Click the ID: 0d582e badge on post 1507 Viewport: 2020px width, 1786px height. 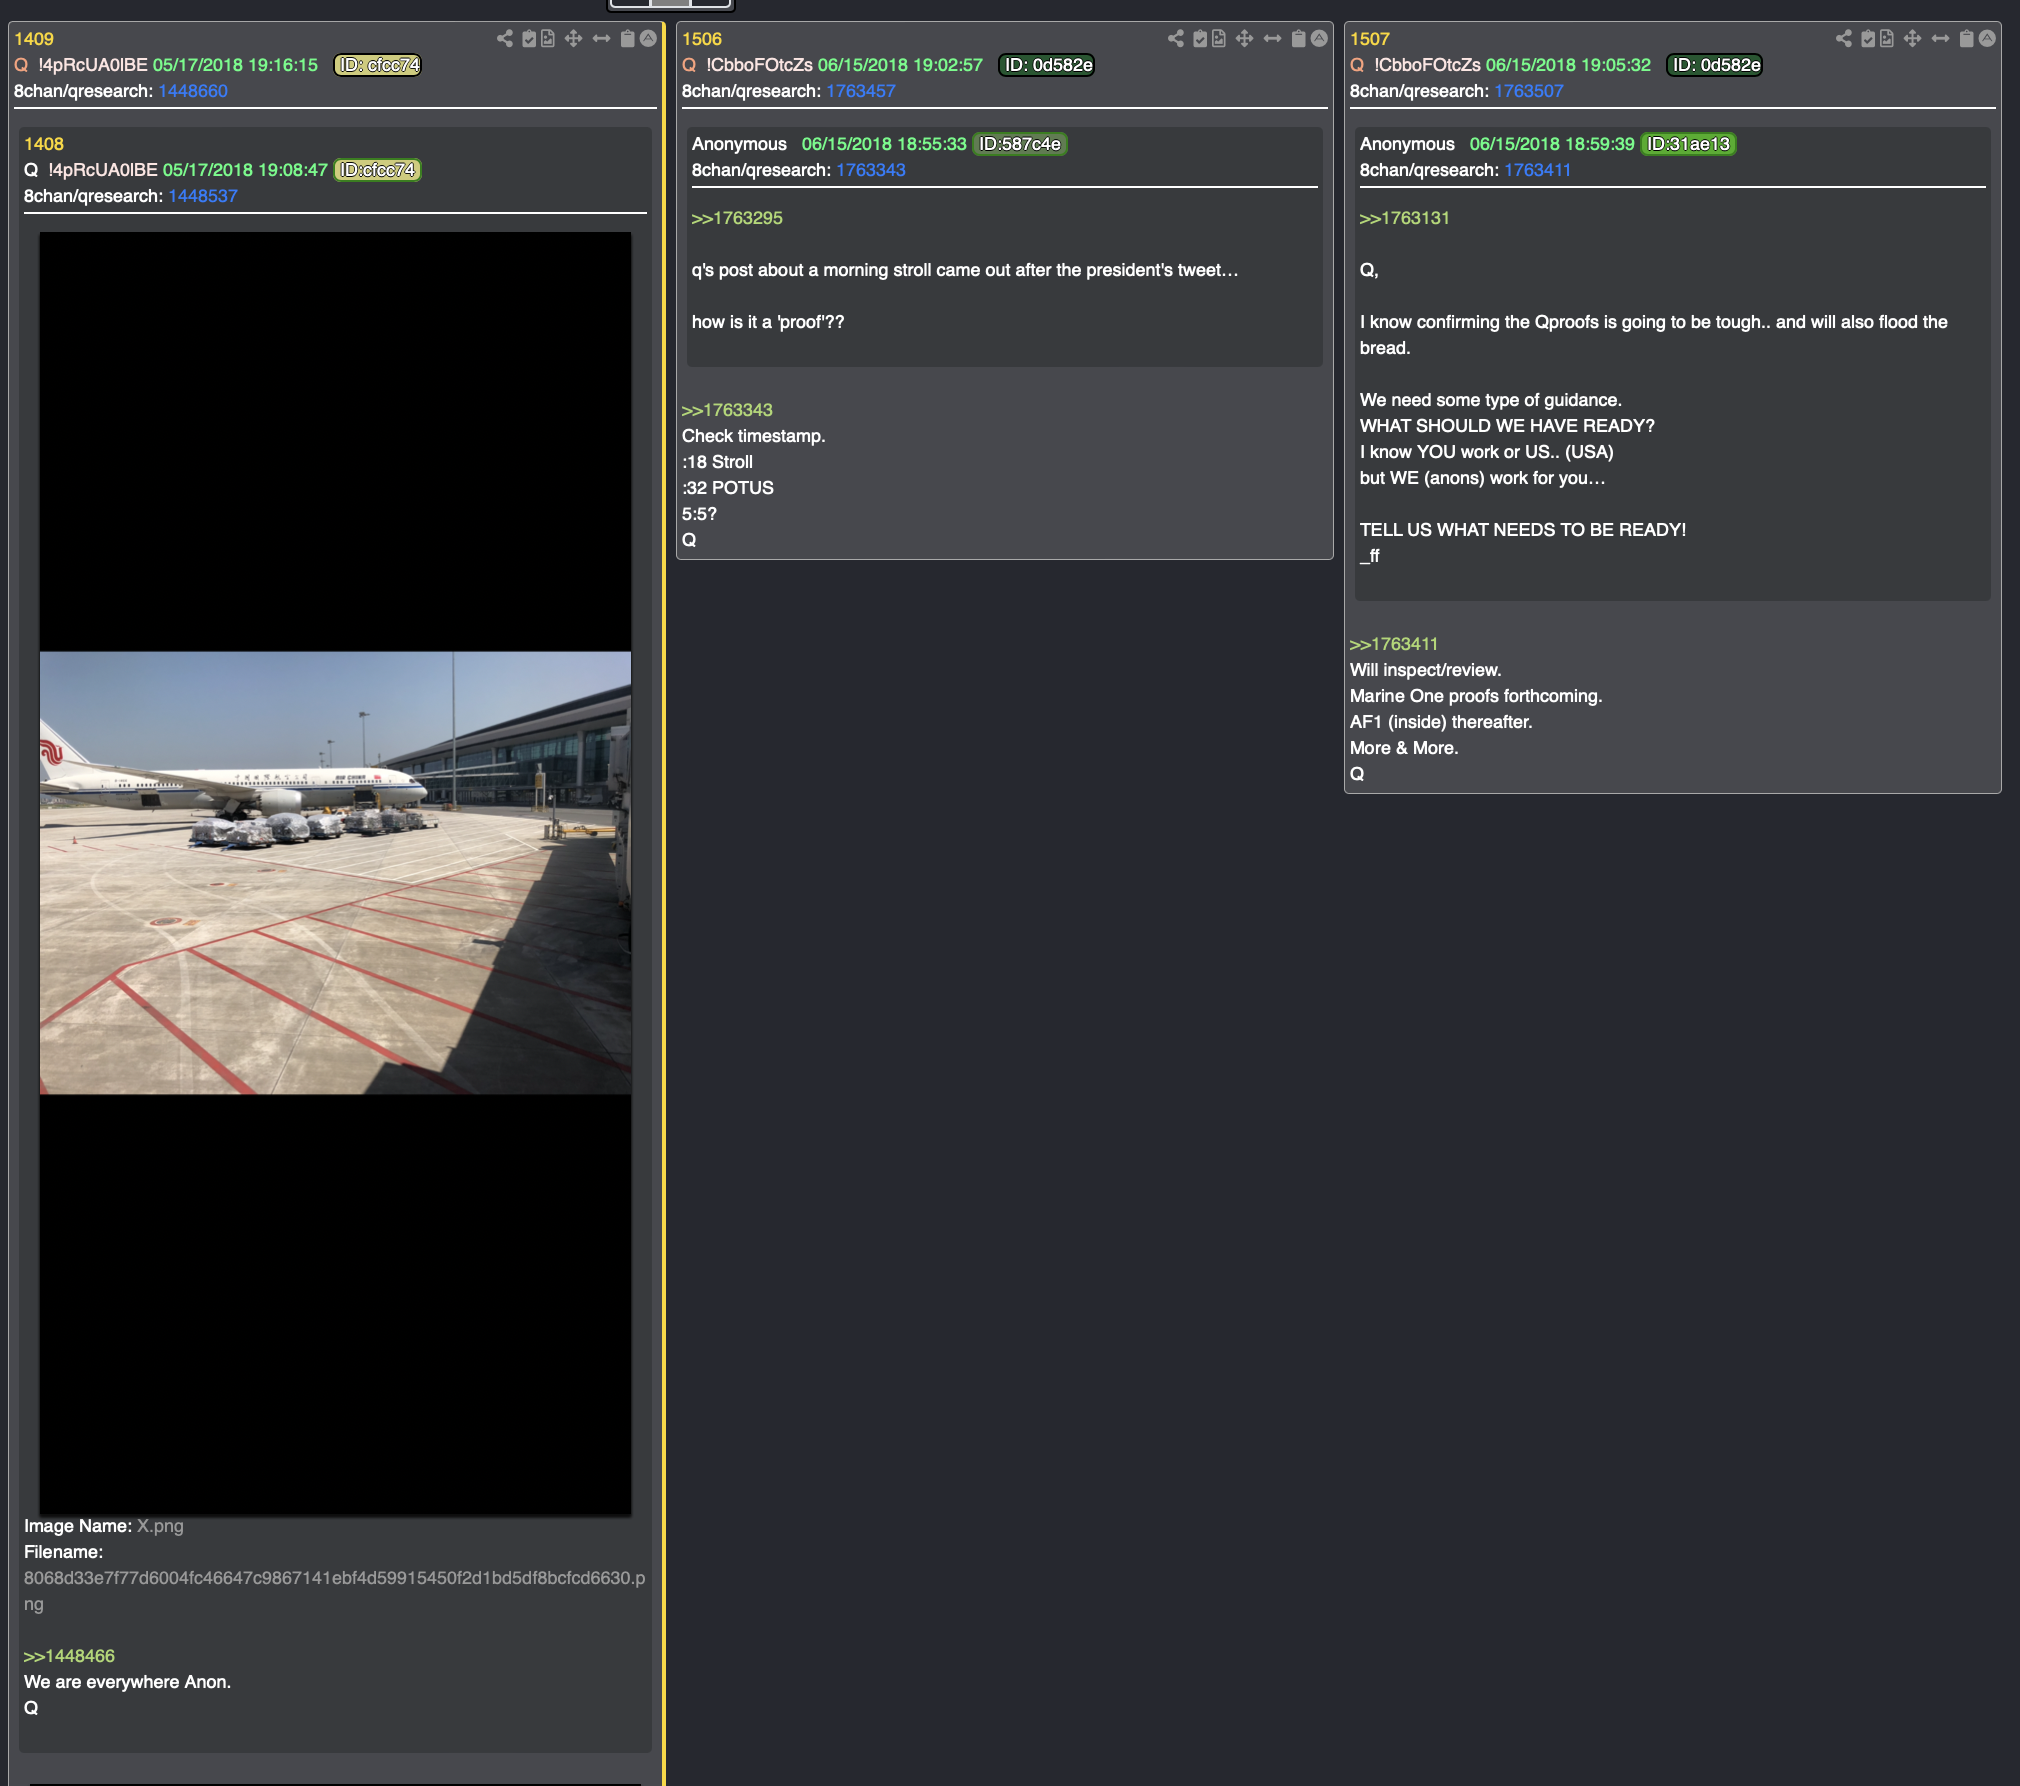tap(1716, 65)
